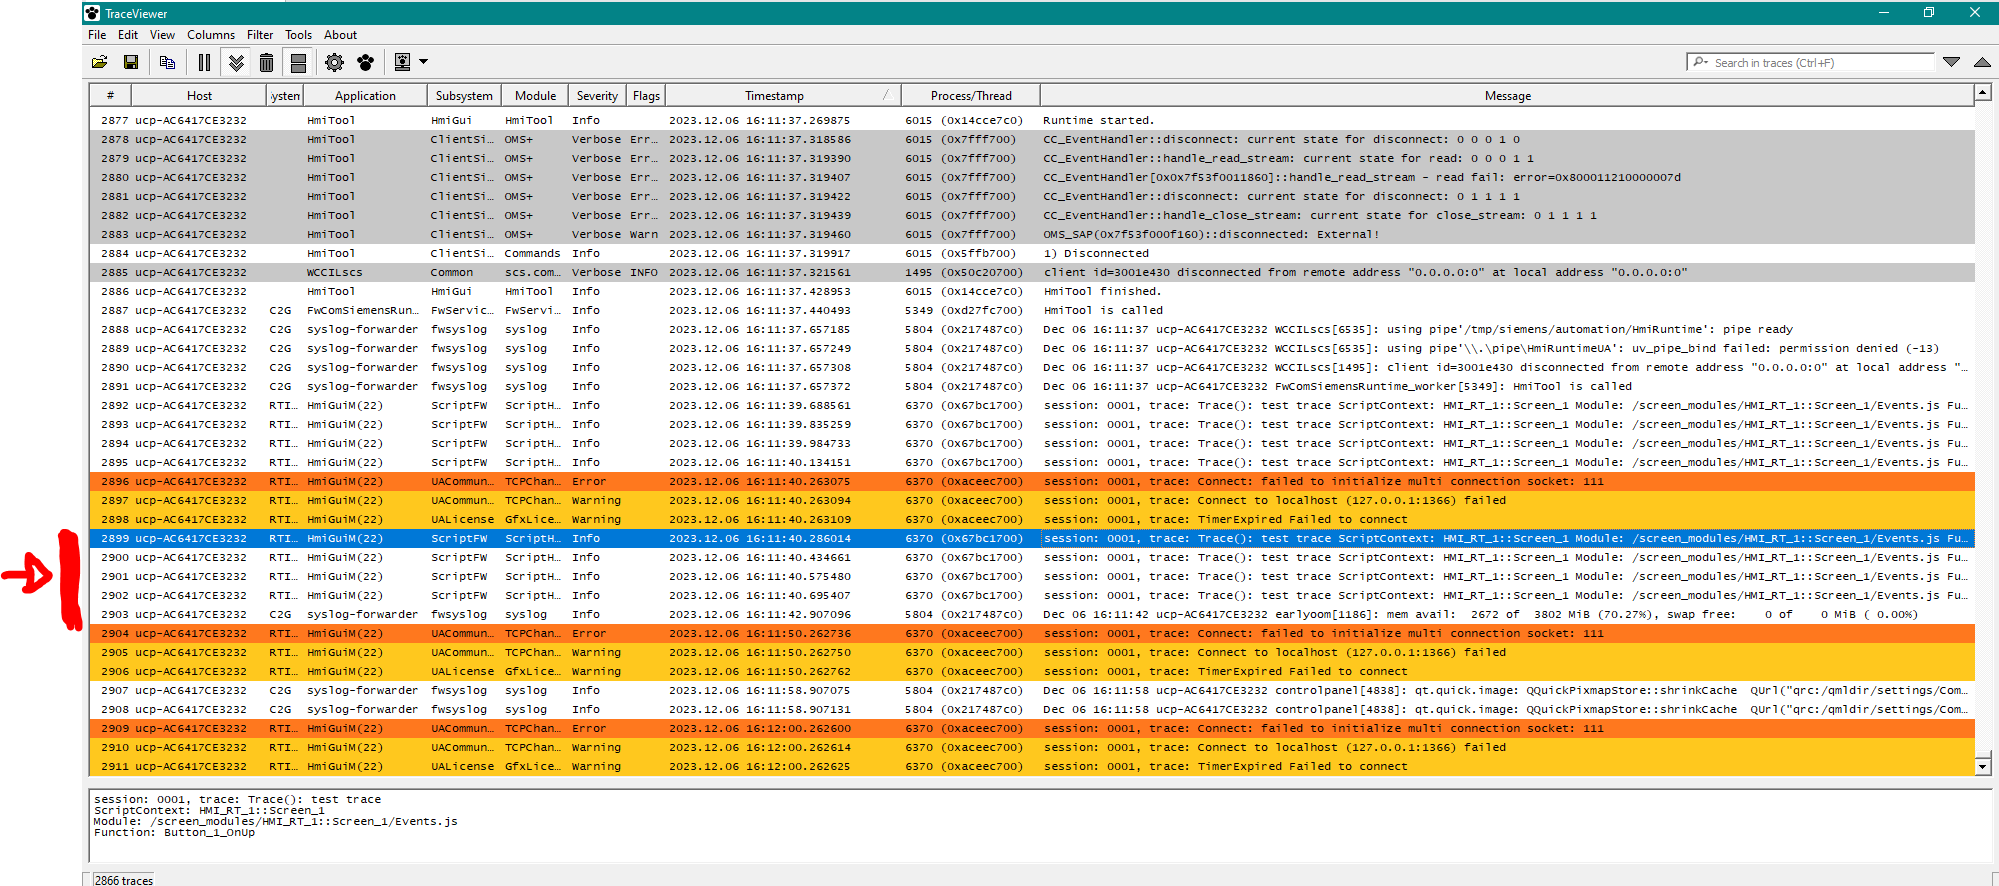Viewport: 1999px width, 886px height.
Task: Click the Timestamp column header
Action: (x=774, y=96)
